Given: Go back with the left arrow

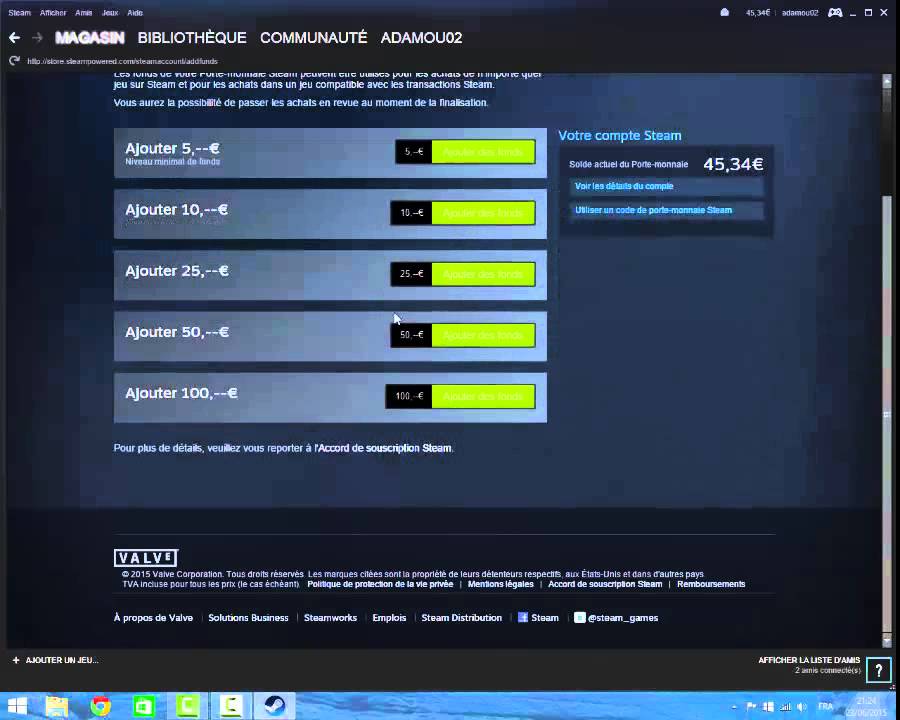Looking at the screenshot, I should [x=15, y=38].
